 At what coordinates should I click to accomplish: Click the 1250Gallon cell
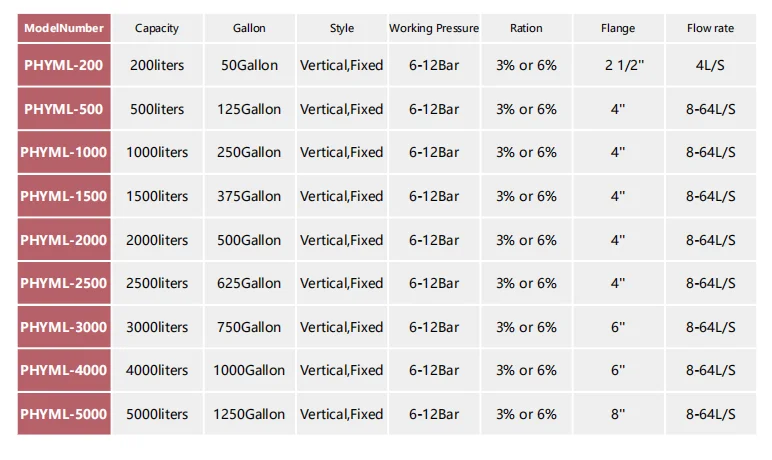pyautogui.click(x=249, y=414)
